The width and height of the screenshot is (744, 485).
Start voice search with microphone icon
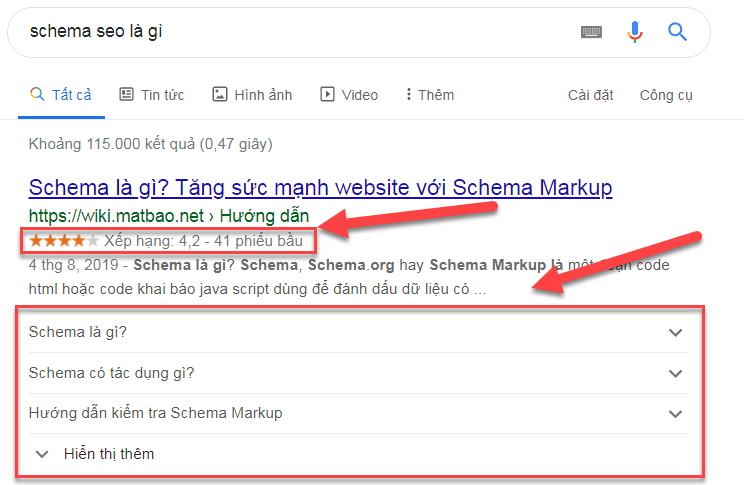635,32
